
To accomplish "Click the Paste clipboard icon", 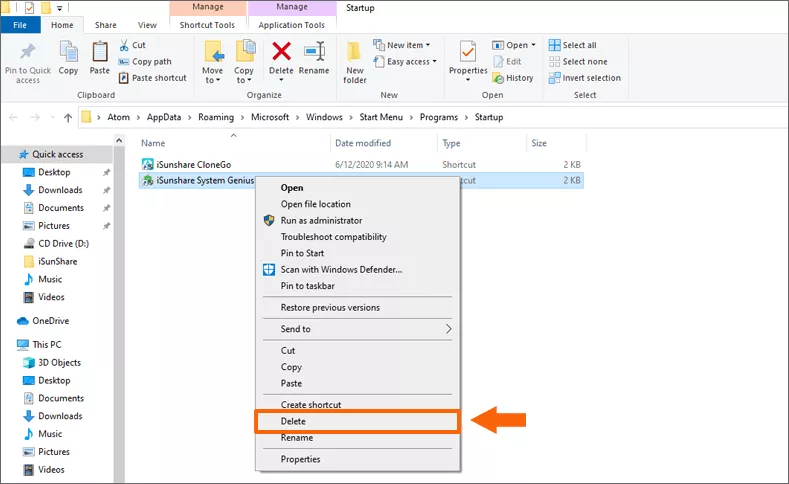I will tap(100, 52).
